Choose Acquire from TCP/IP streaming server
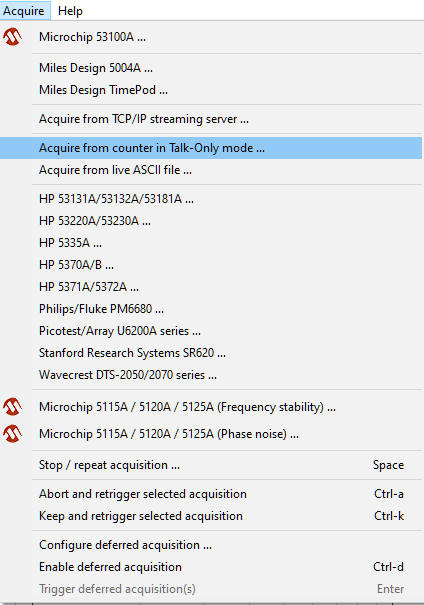 pos(211,119)
